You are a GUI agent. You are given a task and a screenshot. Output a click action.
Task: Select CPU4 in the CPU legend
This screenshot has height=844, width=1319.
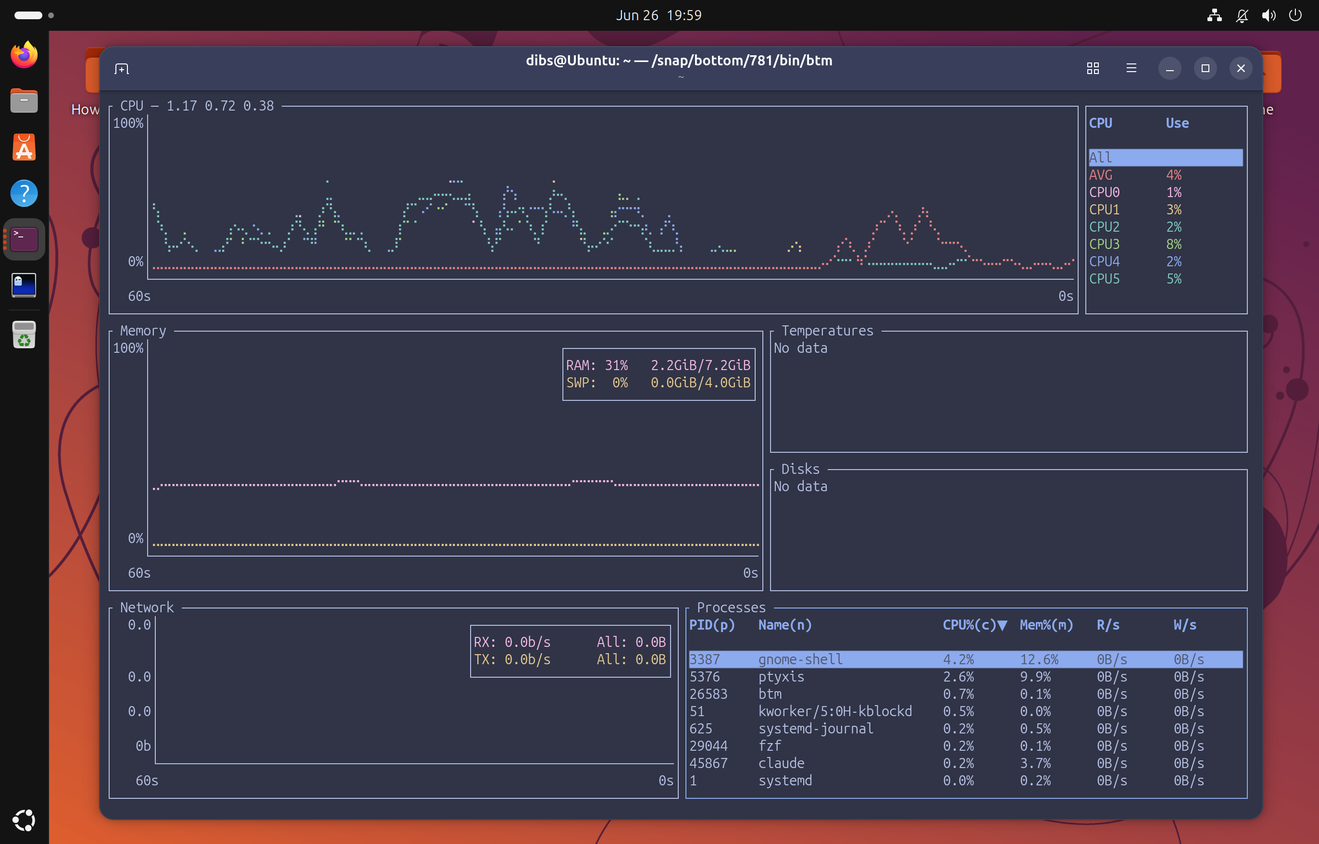(x=1166, y=261)
